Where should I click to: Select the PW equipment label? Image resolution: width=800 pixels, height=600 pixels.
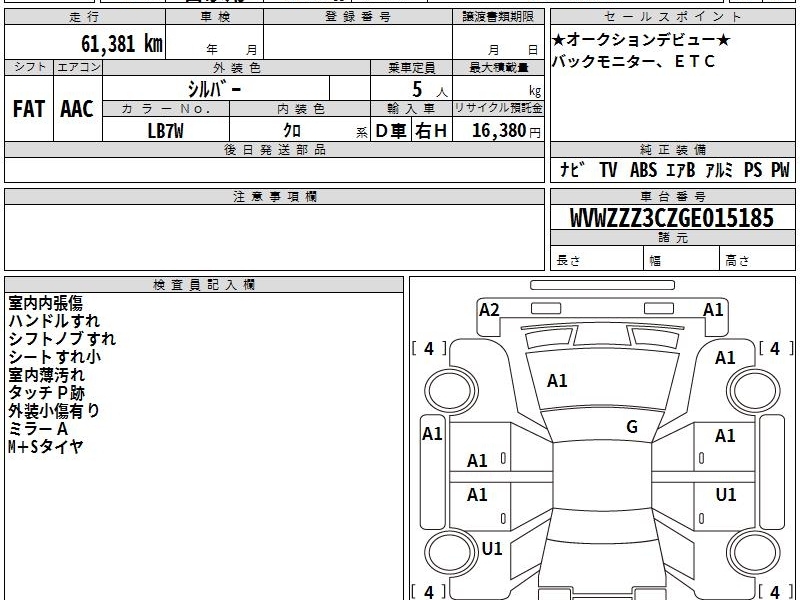[x=780, y=170]
